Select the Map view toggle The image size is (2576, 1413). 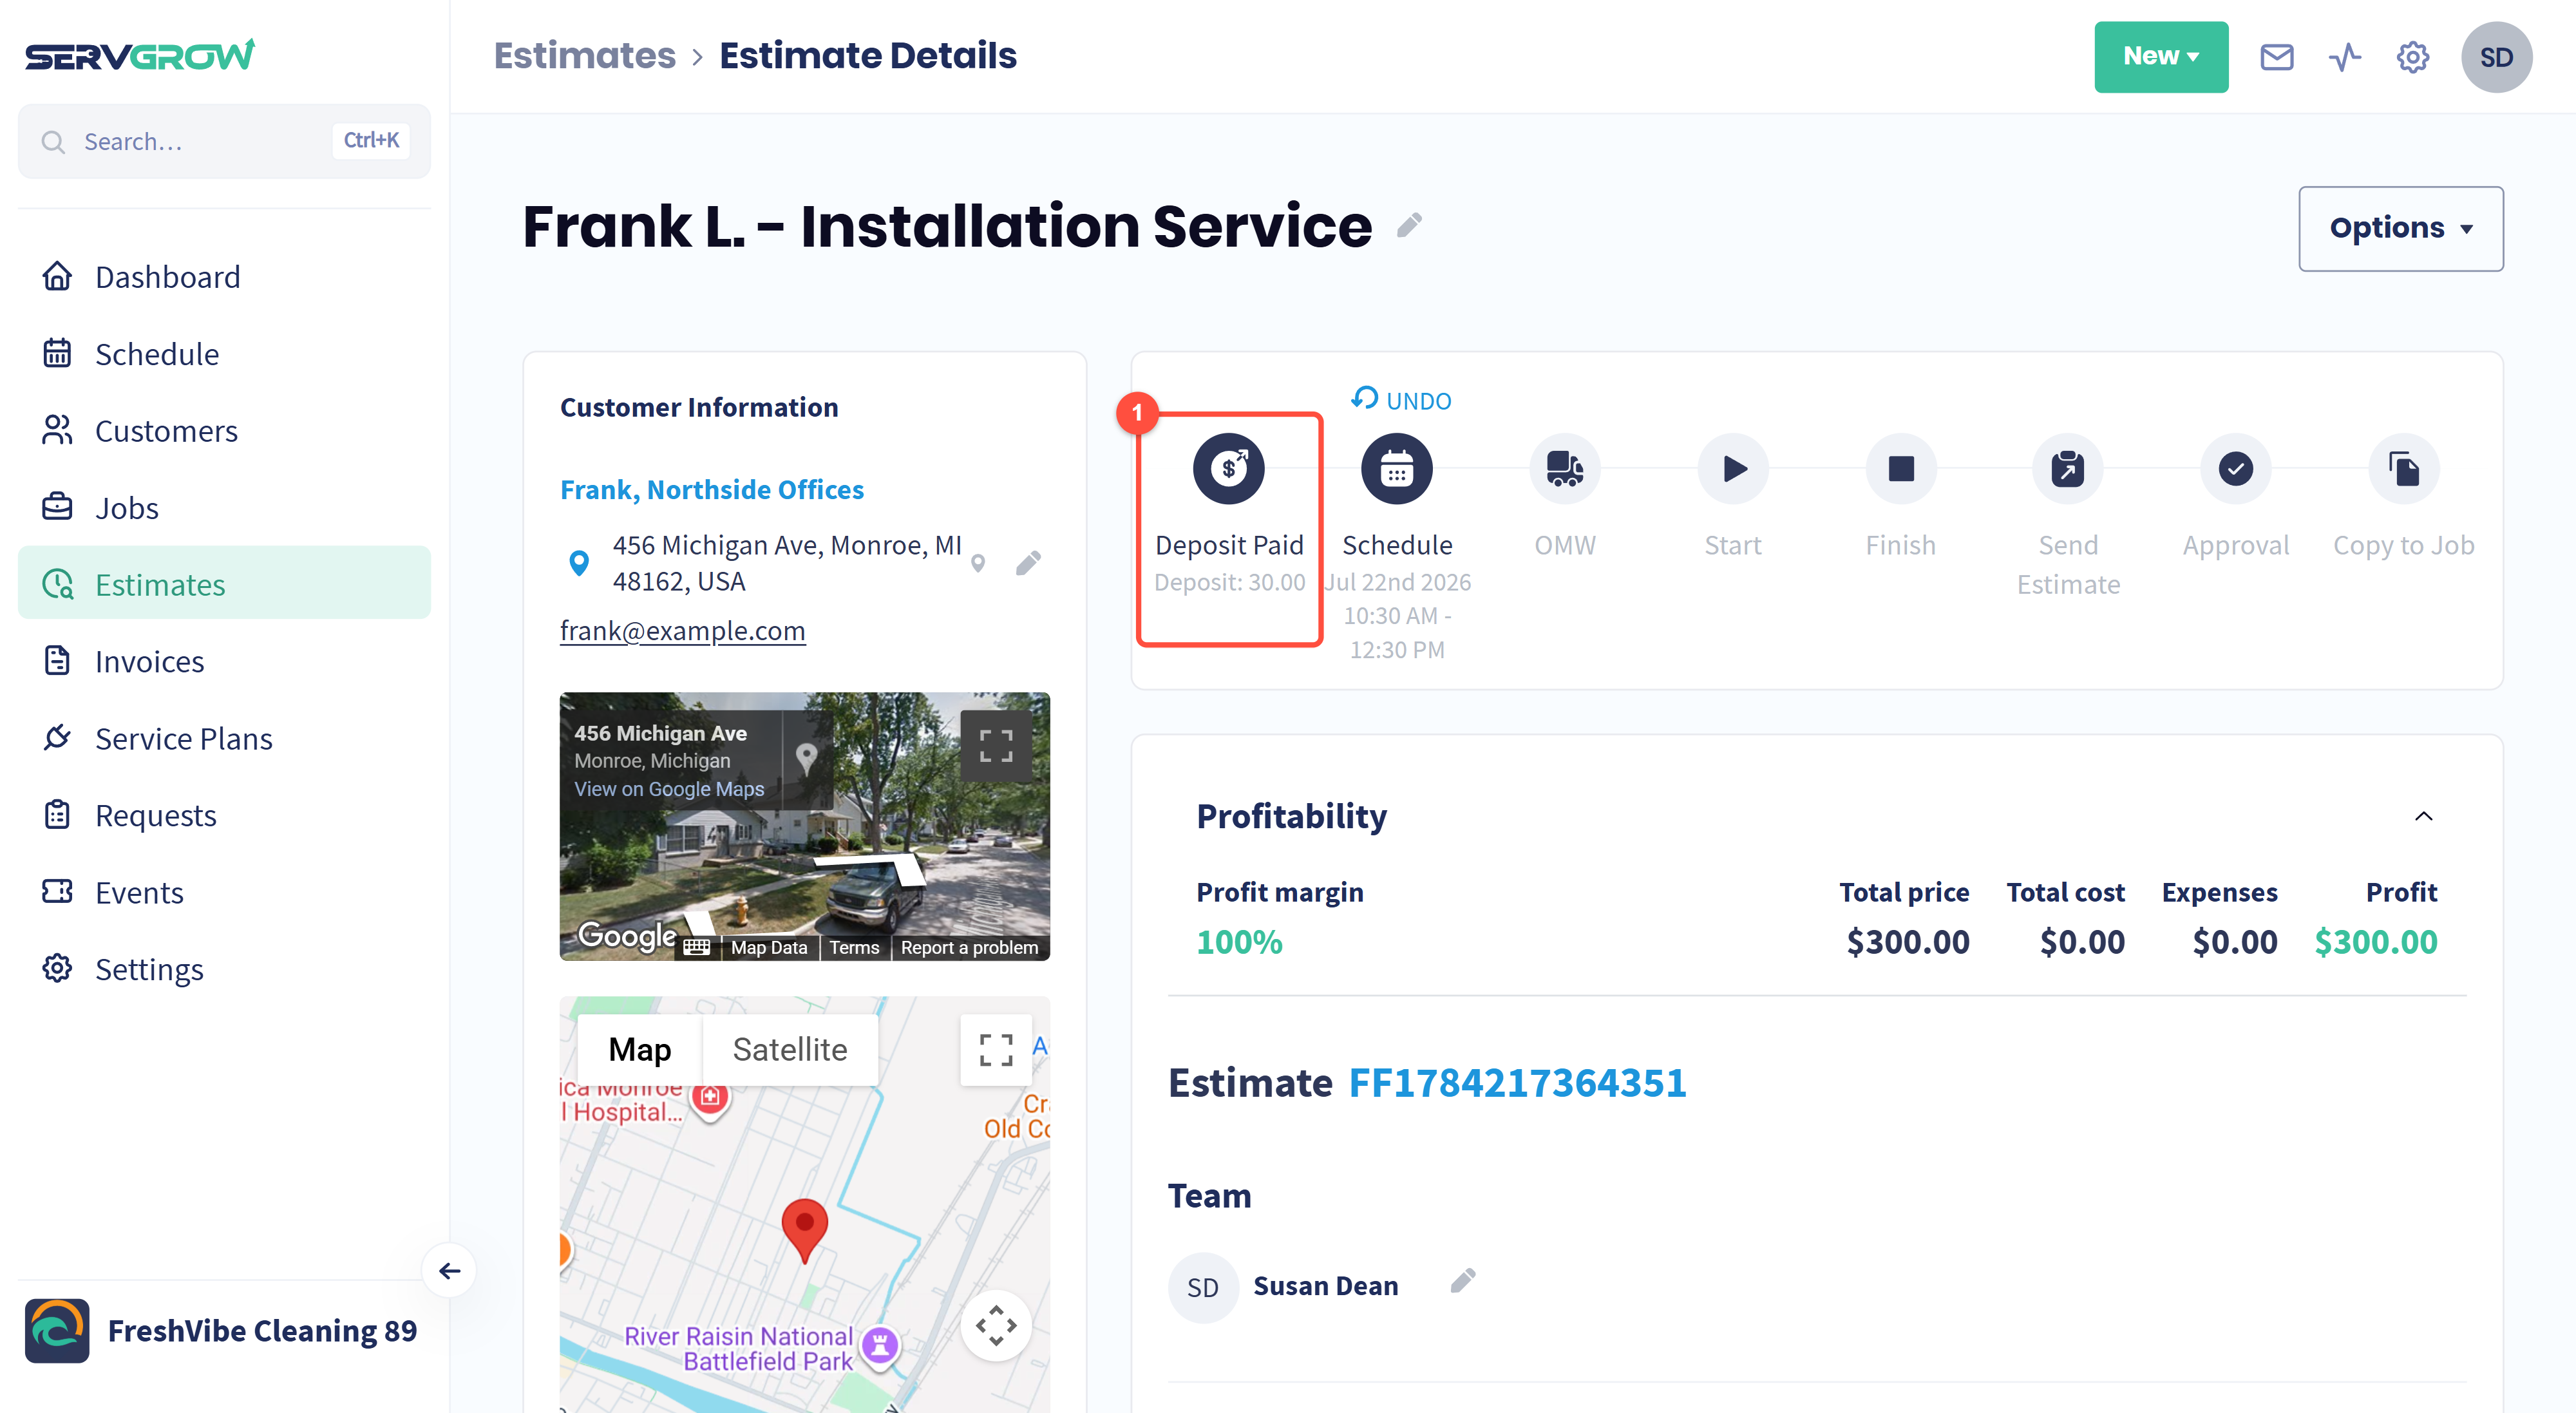(640, 1049)
